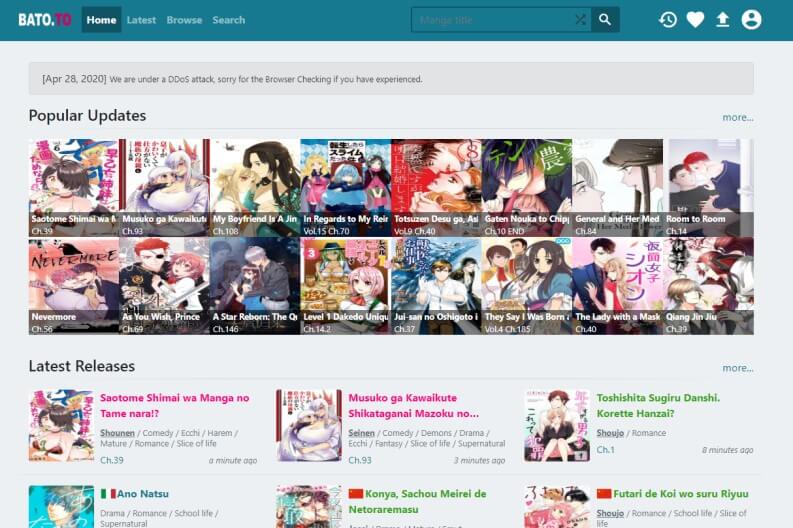Click more link beside Latest Releases
The height and width of the screenshot is (528, 793).
pyautogui.click(x=738, y=368)
